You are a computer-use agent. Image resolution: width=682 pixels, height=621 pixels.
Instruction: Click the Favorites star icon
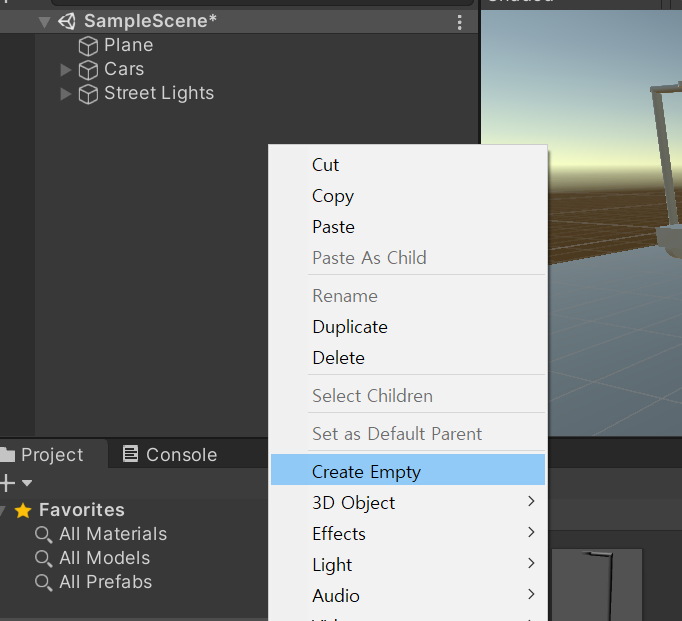pos(23,511)
